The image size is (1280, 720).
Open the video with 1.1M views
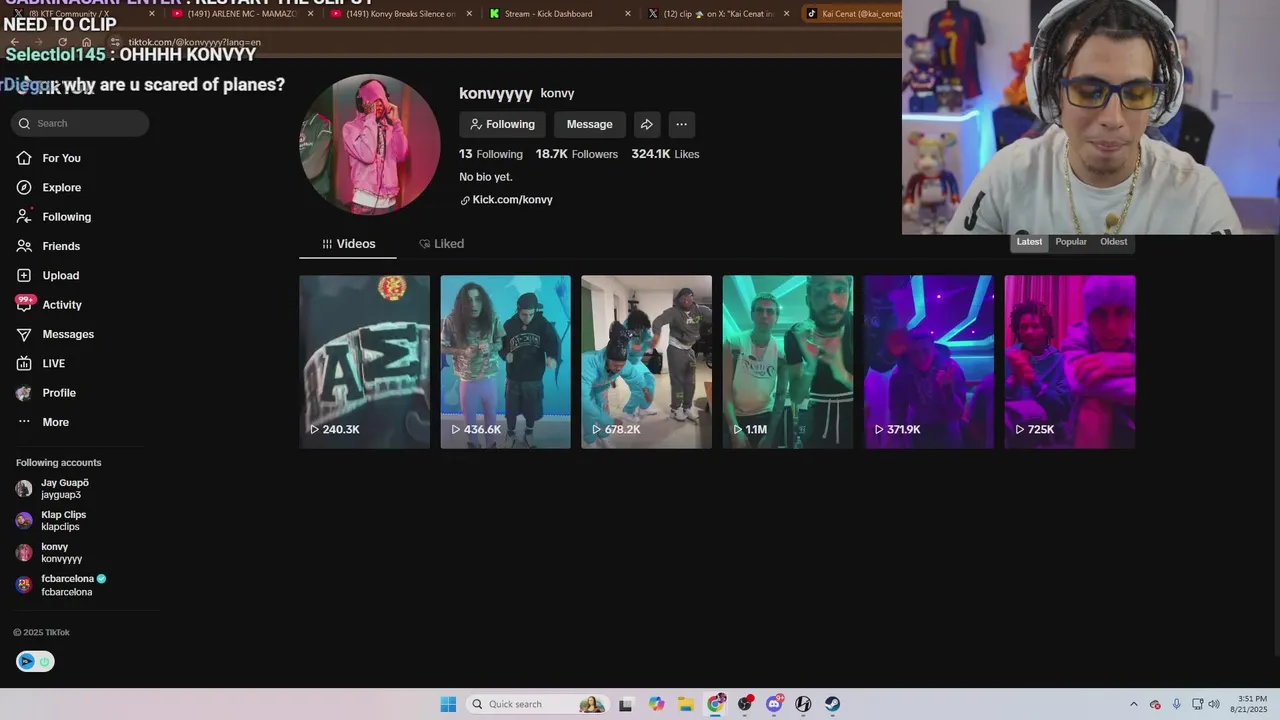(788, 362)
